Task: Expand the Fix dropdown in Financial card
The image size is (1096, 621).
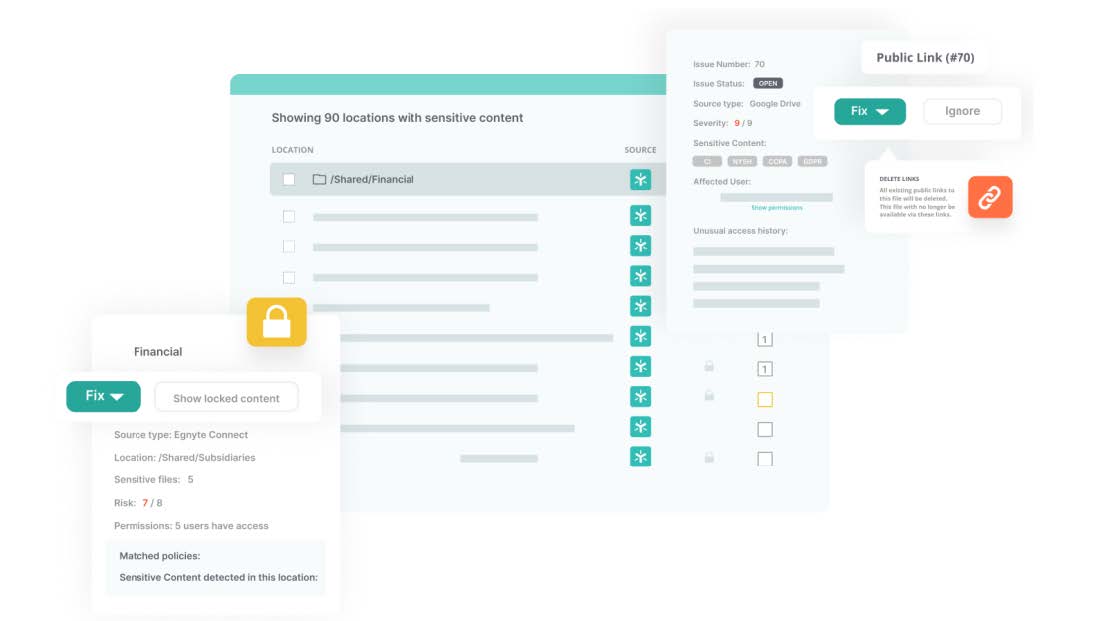Action: (x=104, y=397)
